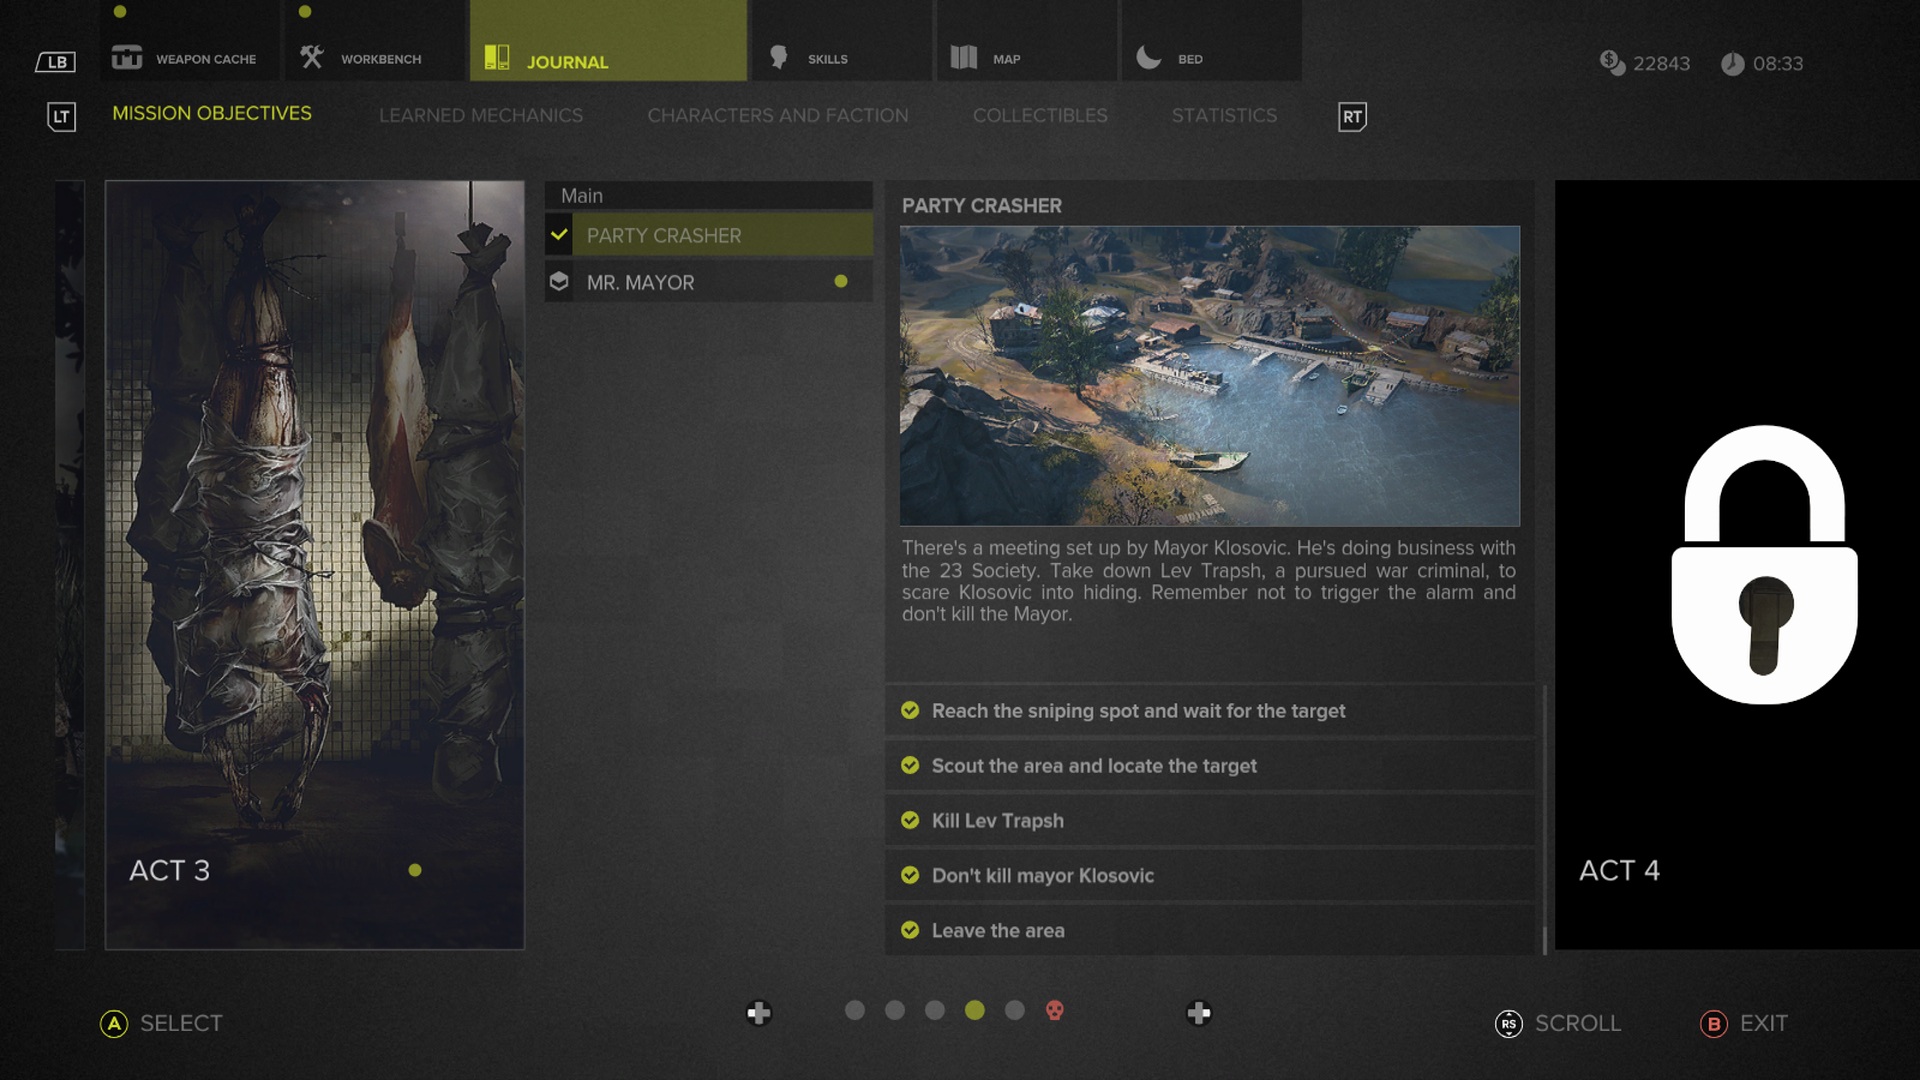Screen dimensions: 1920x1080
Task: Jump to the first act page dot
Action: 855,1010
